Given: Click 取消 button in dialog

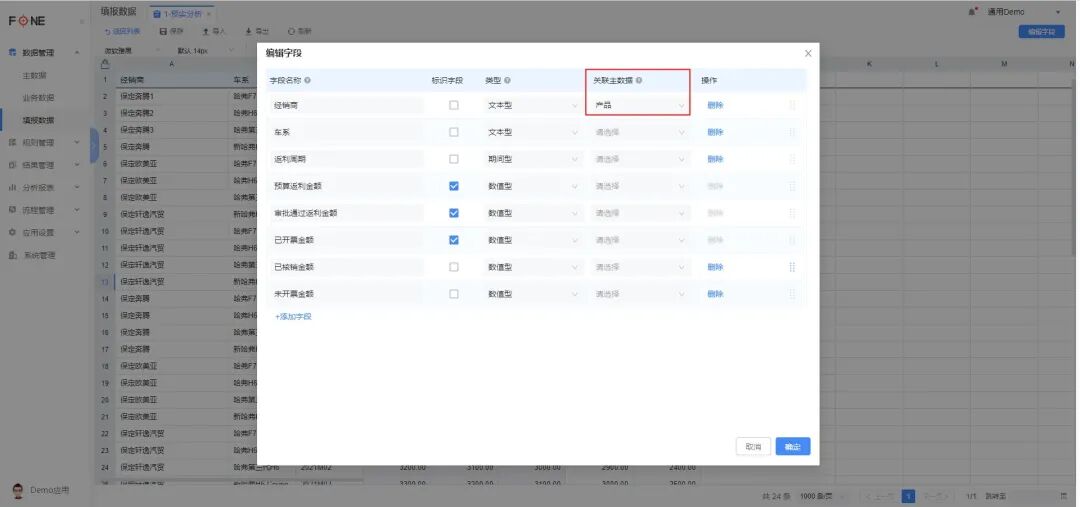Looking at the screenshot, I should [x=753, y=446].
